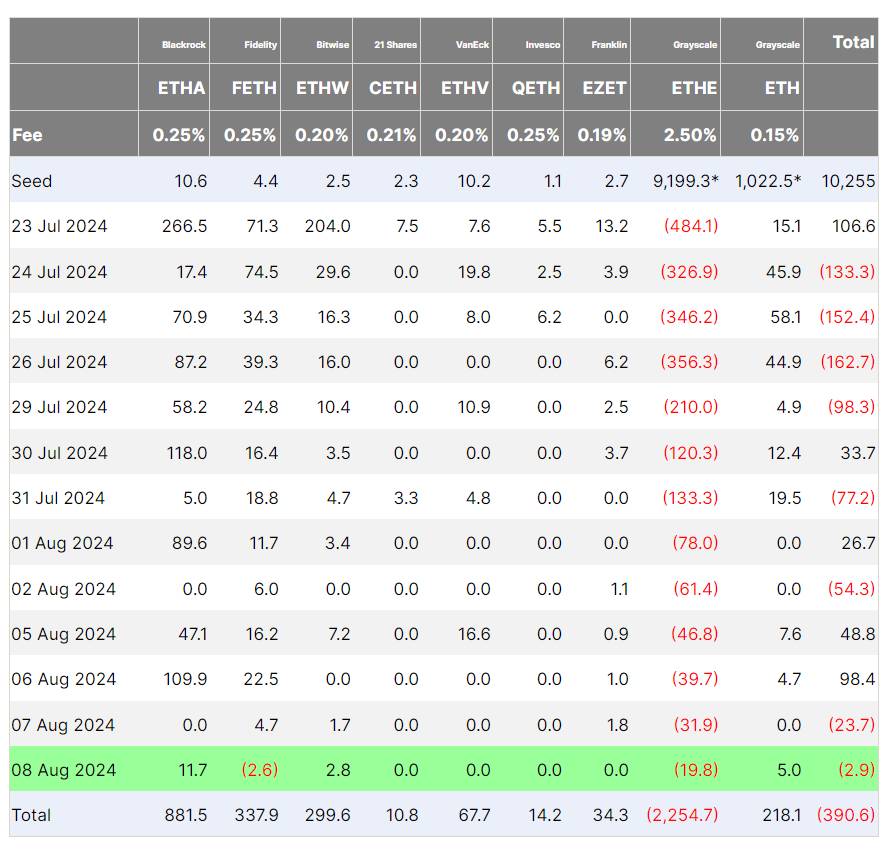
Task: Click the Fidelity issuer label
Action: [x=260, y=44]
